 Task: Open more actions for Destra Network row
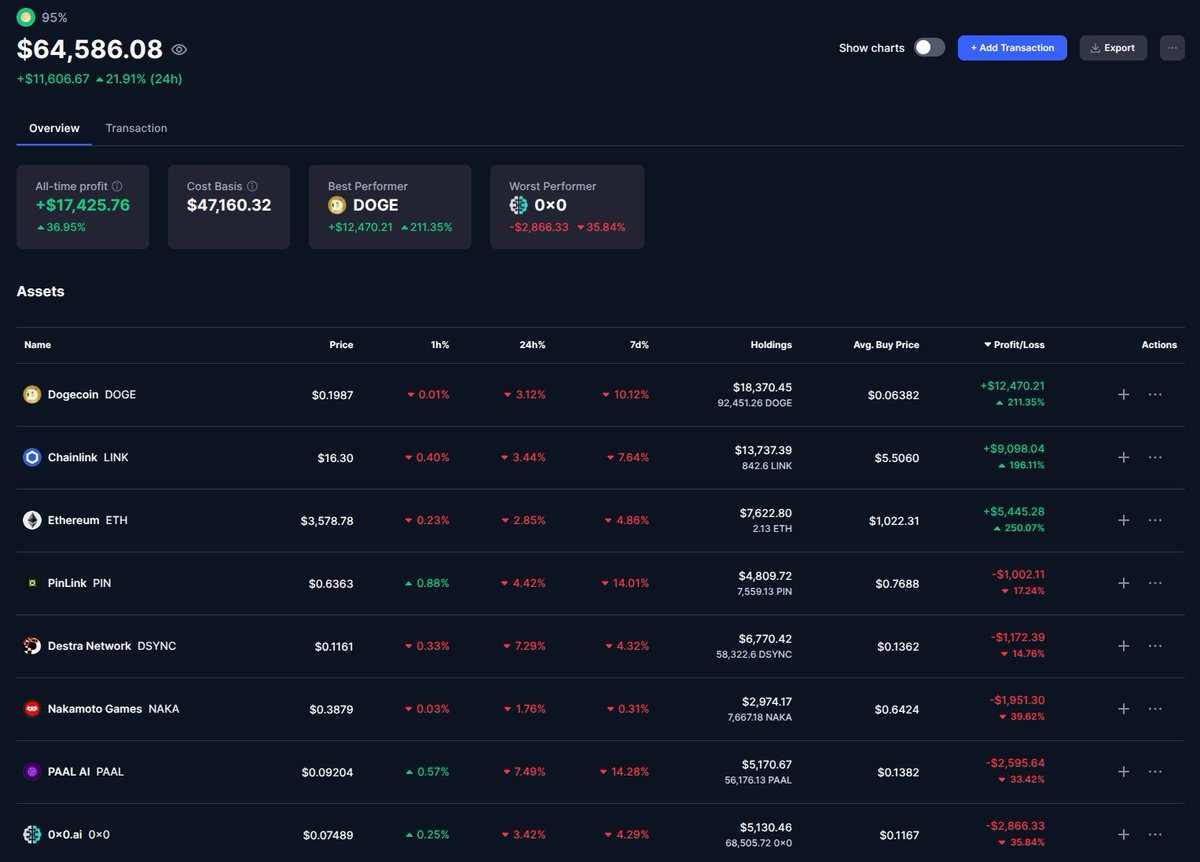point(1155,646)
